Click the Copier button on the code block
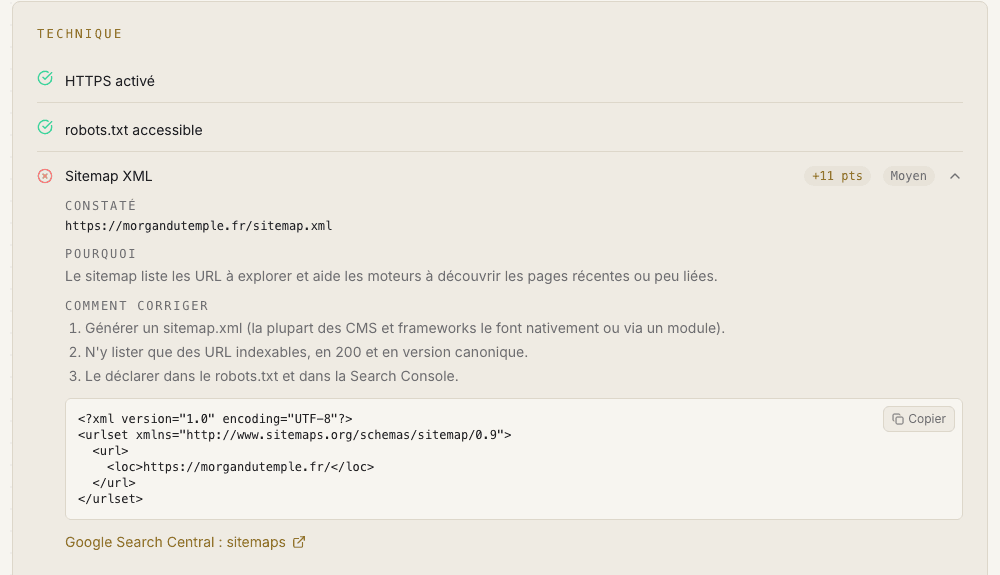1000x575 pixels. point(918,419)
